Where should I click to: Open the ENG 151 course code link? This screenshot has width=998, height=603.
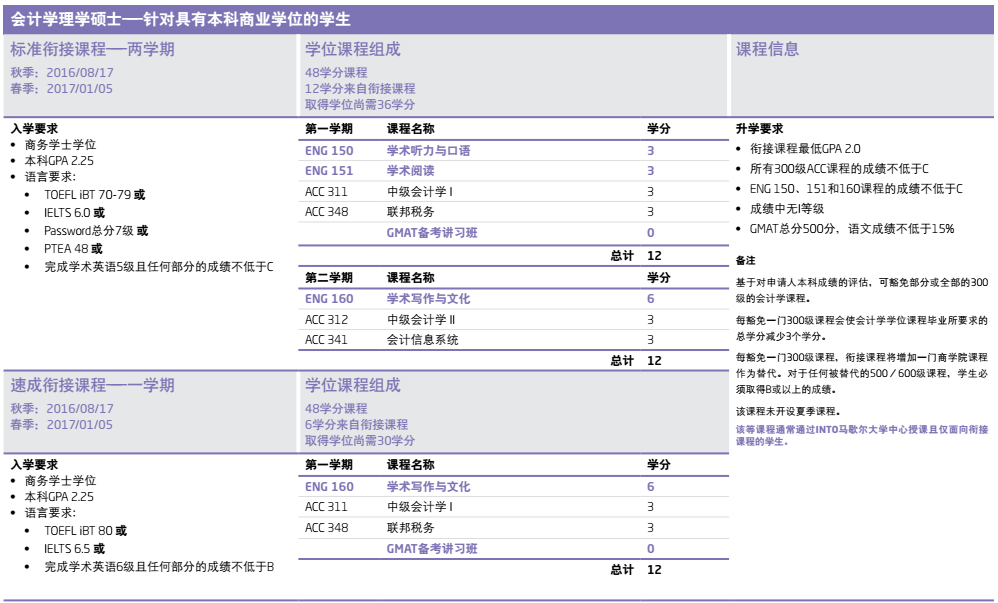coord(329,171)
